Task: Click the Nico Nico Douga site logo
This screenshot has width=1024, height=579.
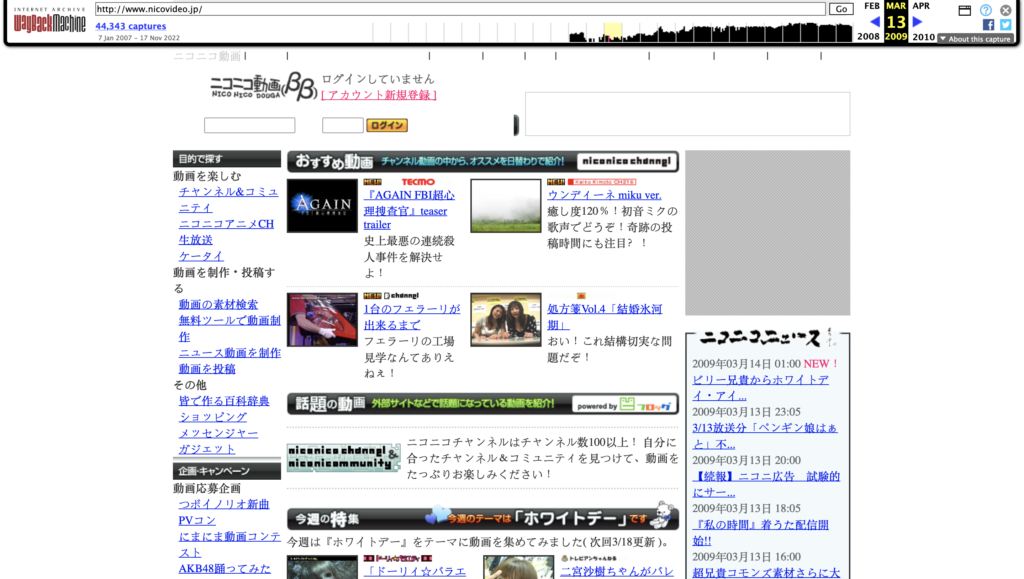Action: tap(263, 86)
